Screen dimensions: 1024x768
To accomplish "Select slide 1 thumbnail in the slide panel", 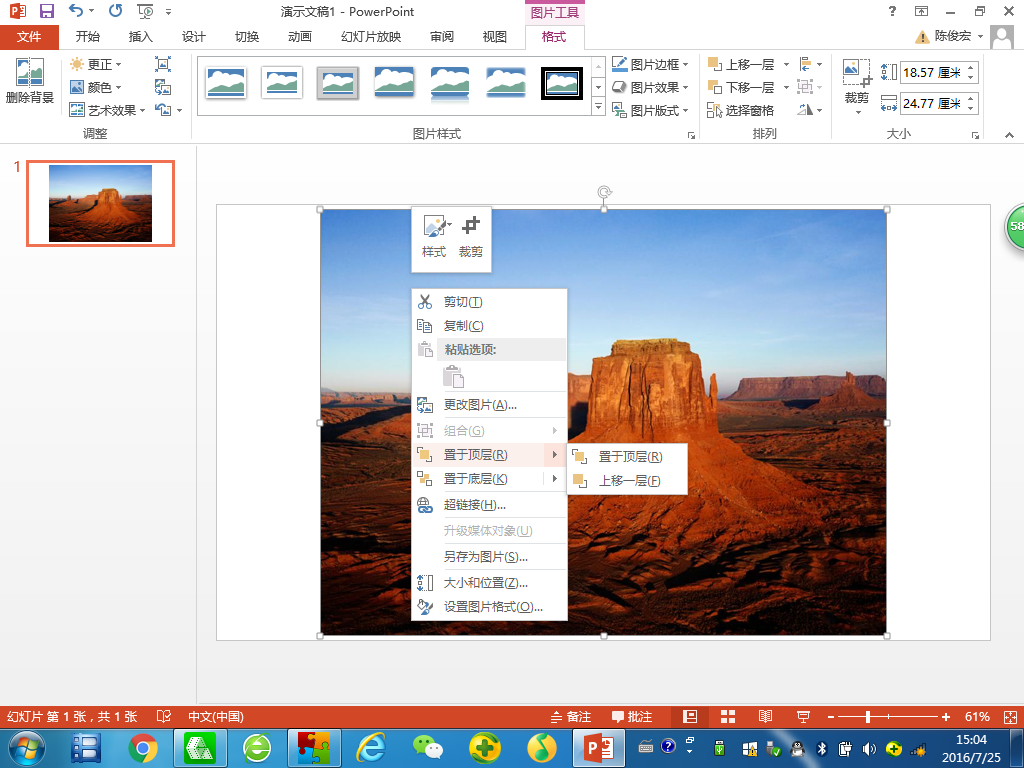I will tap(101, 203).
